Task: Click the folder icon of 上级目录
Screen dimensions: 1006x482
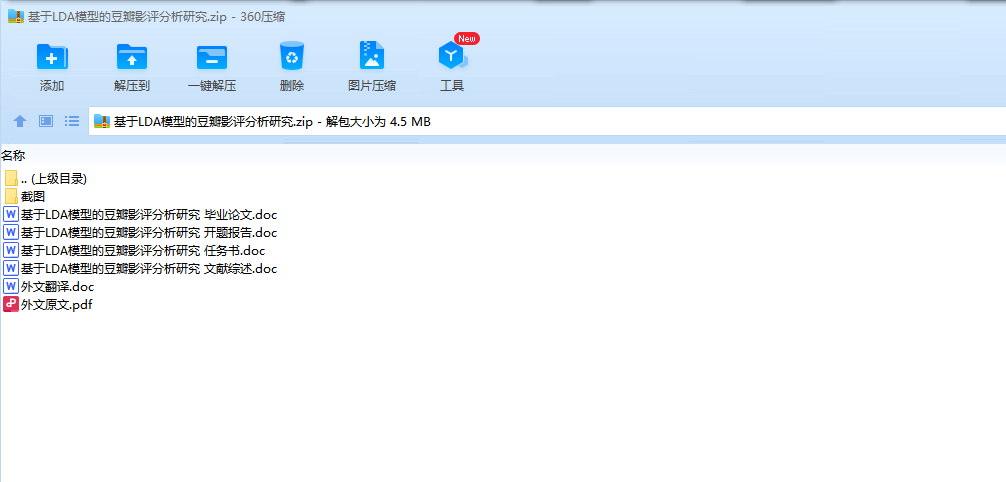Action: coord(11,178)
